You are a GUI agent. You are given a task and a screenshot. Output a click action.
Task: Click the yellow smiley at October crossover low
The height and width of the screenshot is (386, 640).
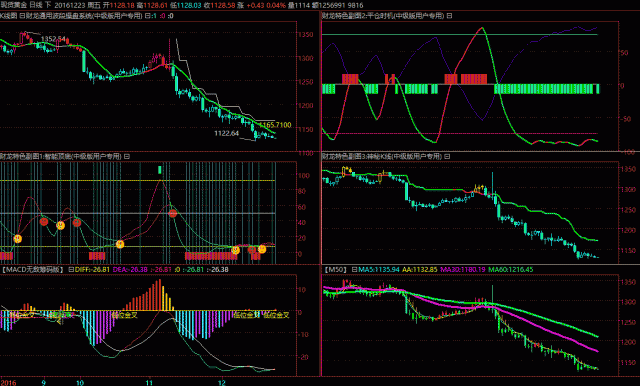coord(120,244)
